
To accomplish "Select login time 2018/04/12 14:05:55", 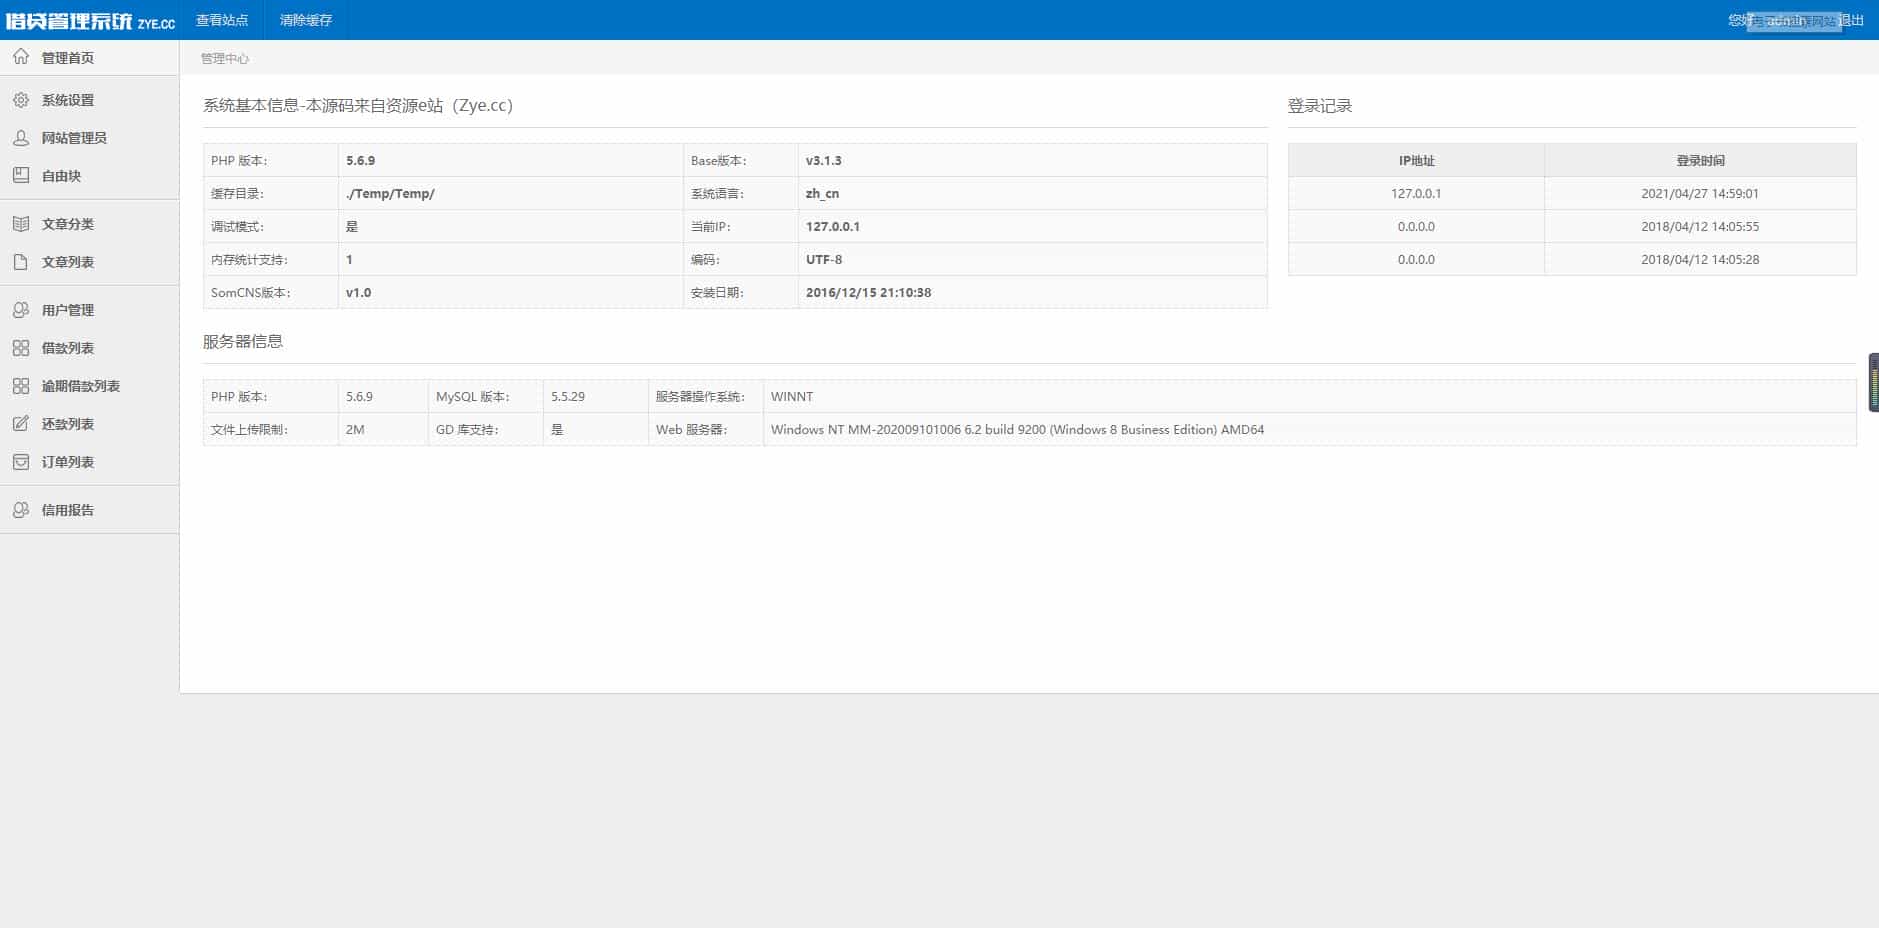I will coord(1700,226).
